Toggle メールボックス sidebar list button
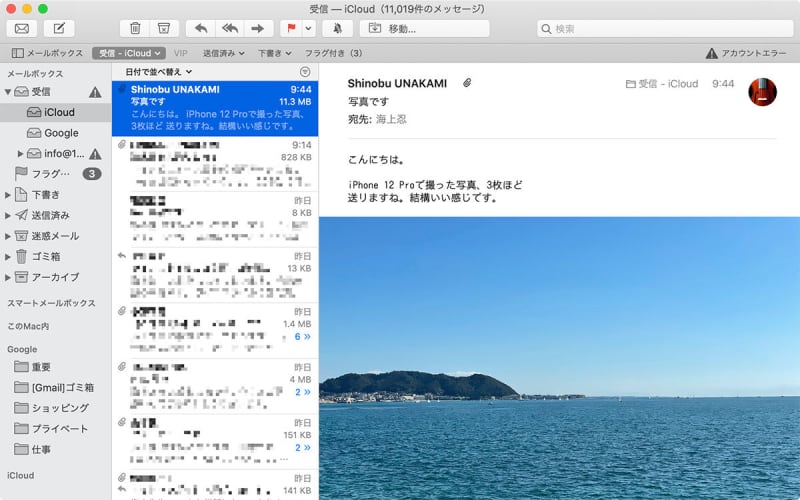The height and width of the screenshot is (500, 800). (47, 53)
